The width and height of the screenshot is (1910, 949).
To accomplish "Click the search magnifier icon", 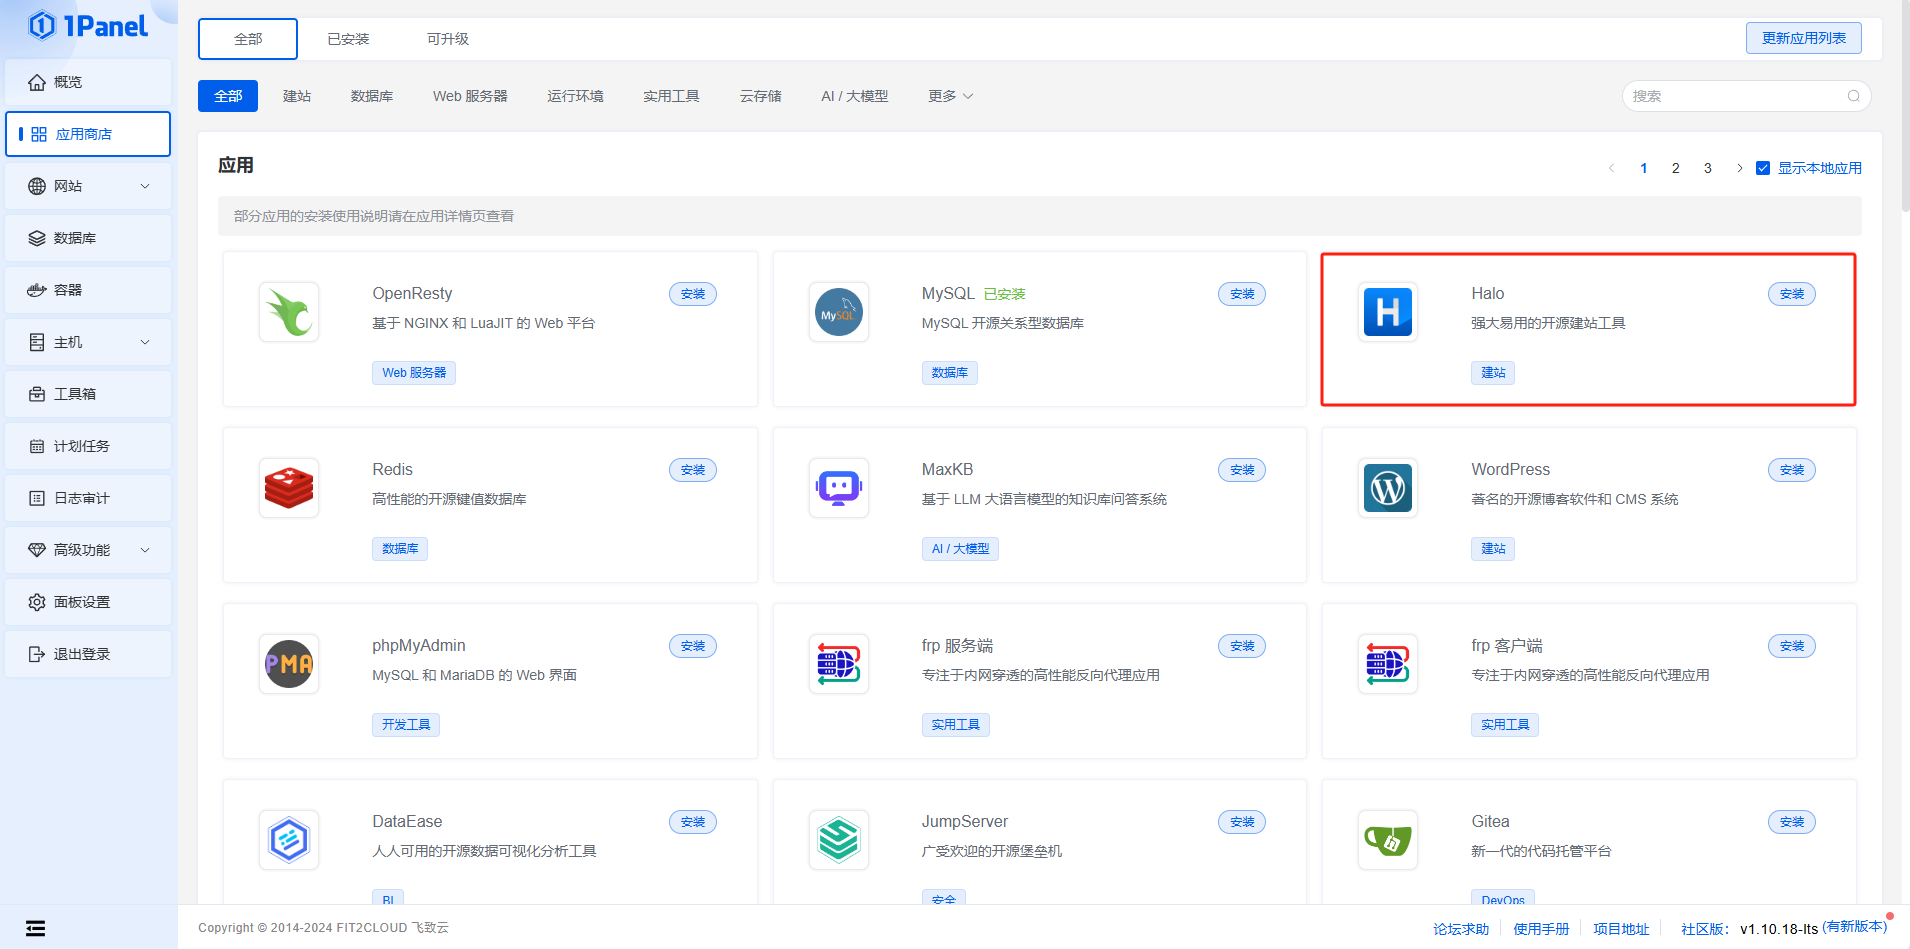I will pyautogui.click(x=1853, y=96).
